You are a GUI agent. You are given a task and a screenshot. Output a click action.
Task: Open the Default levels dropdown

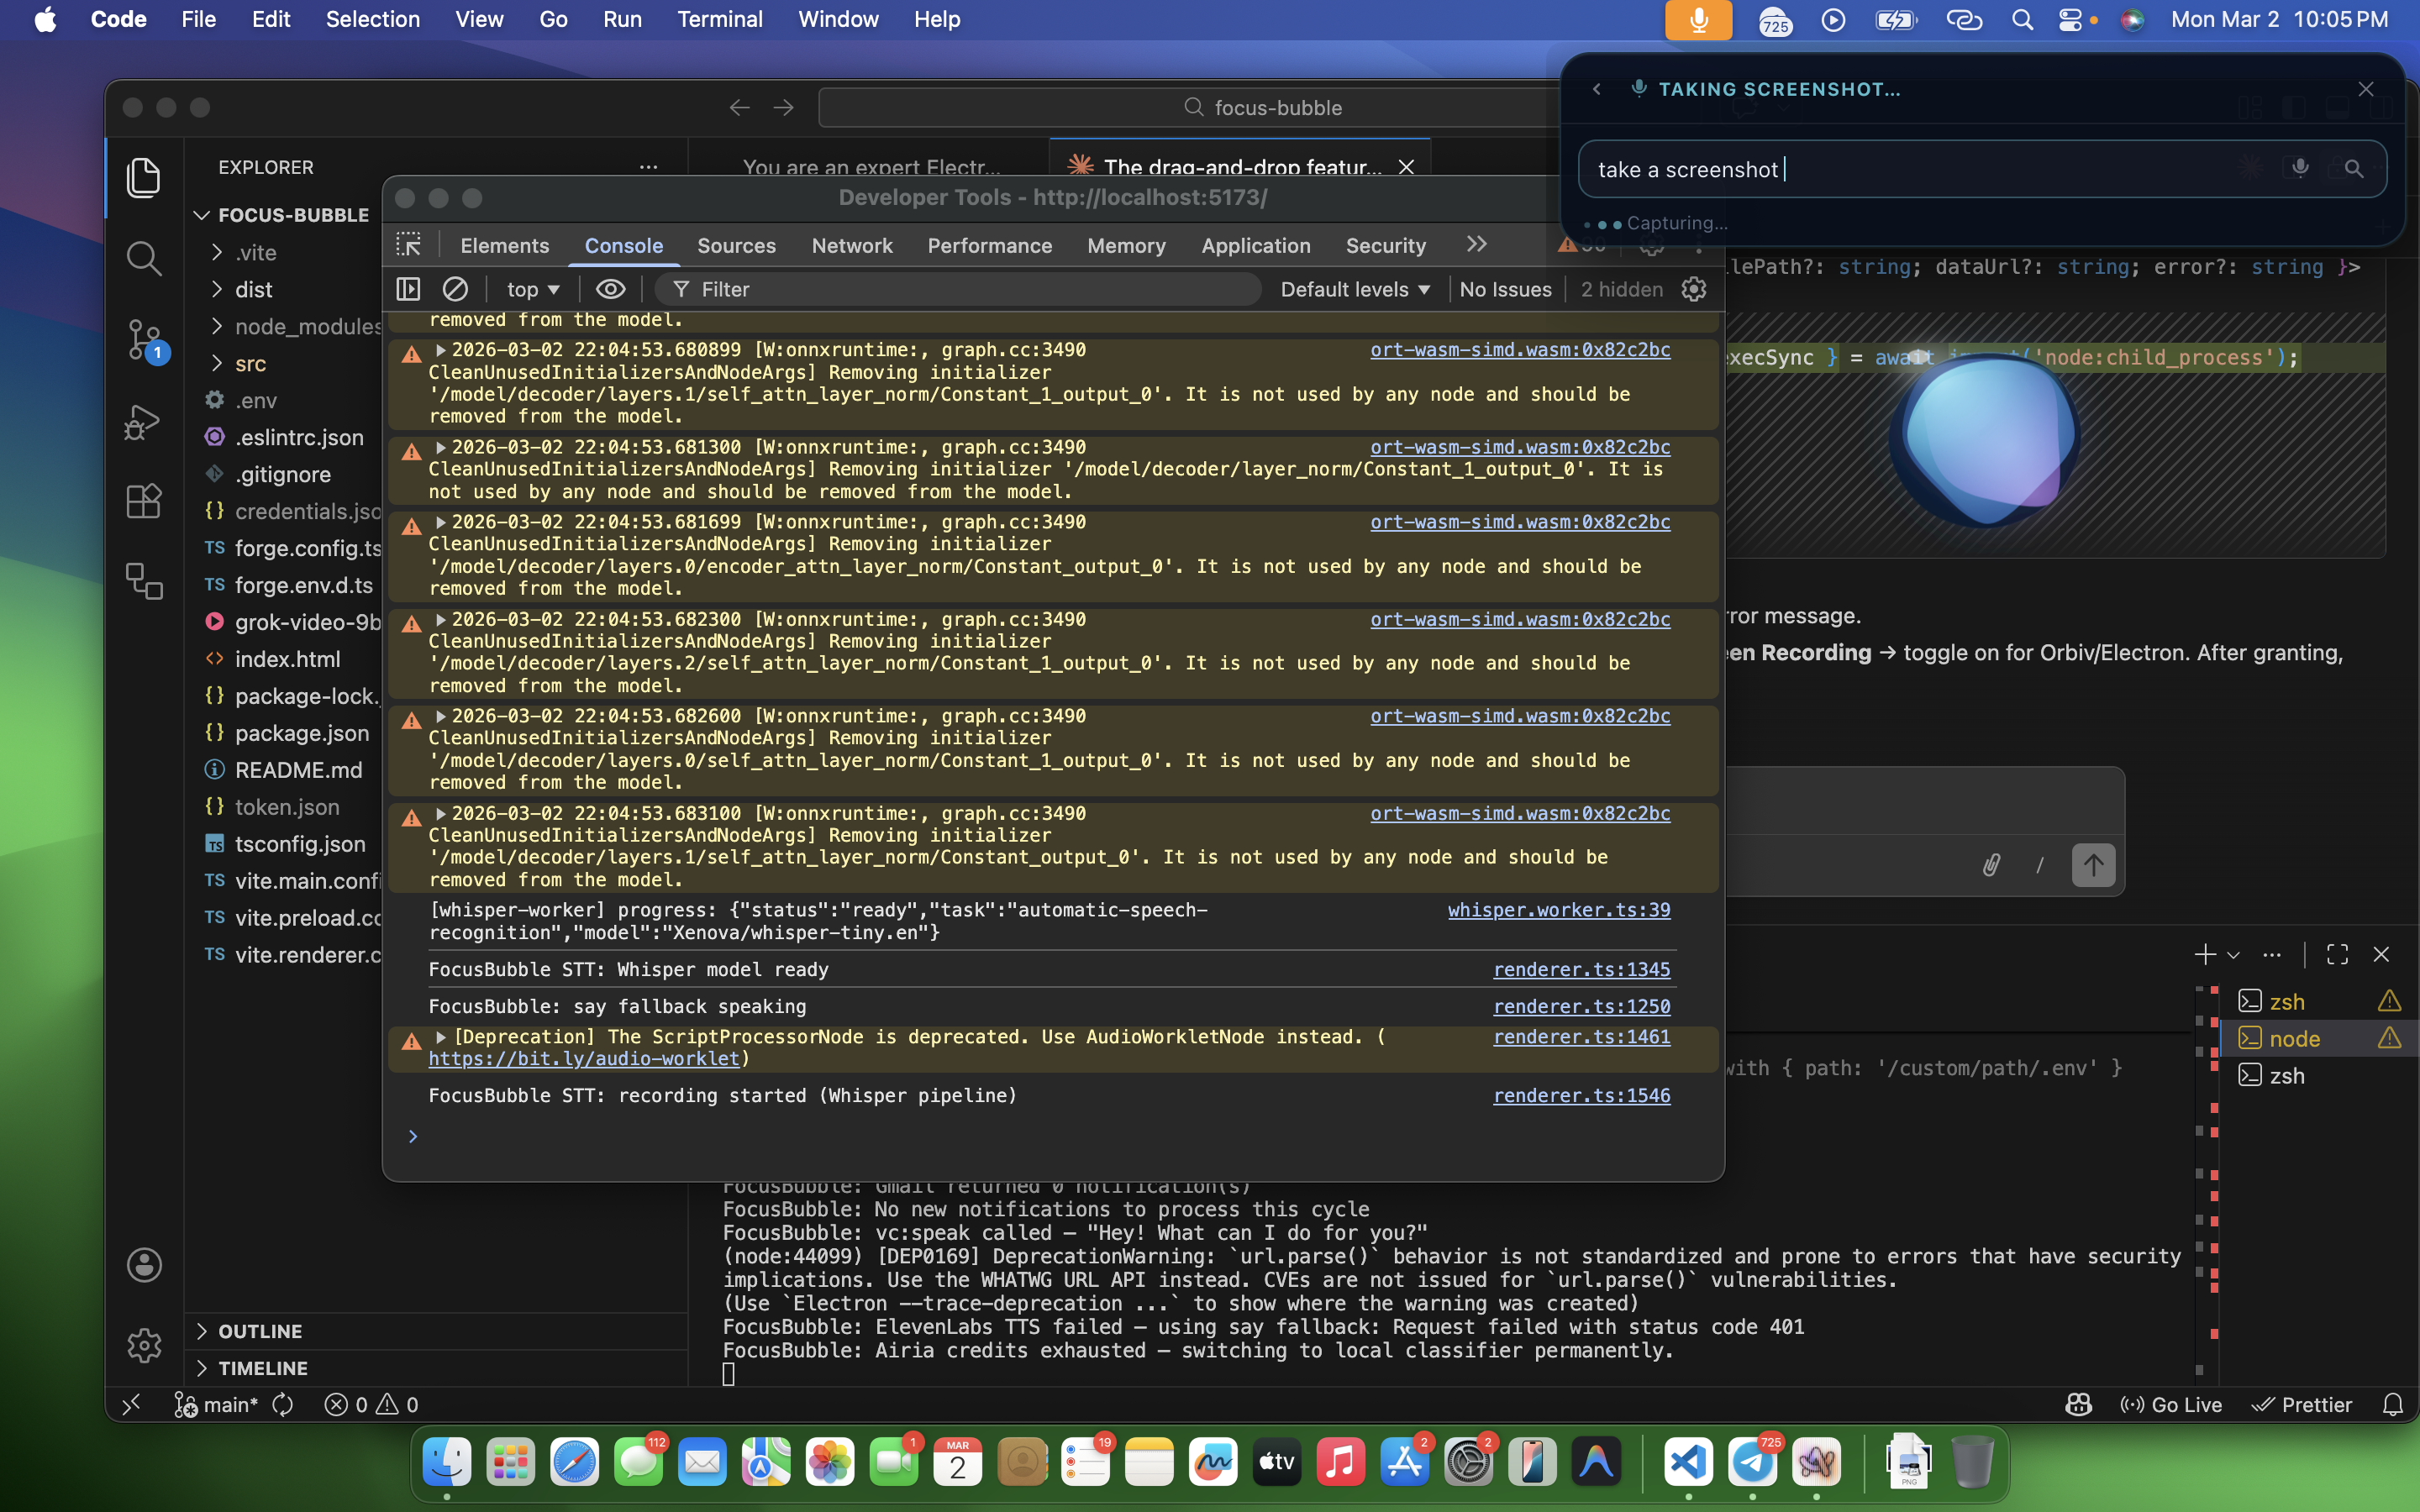[1354, 289]
